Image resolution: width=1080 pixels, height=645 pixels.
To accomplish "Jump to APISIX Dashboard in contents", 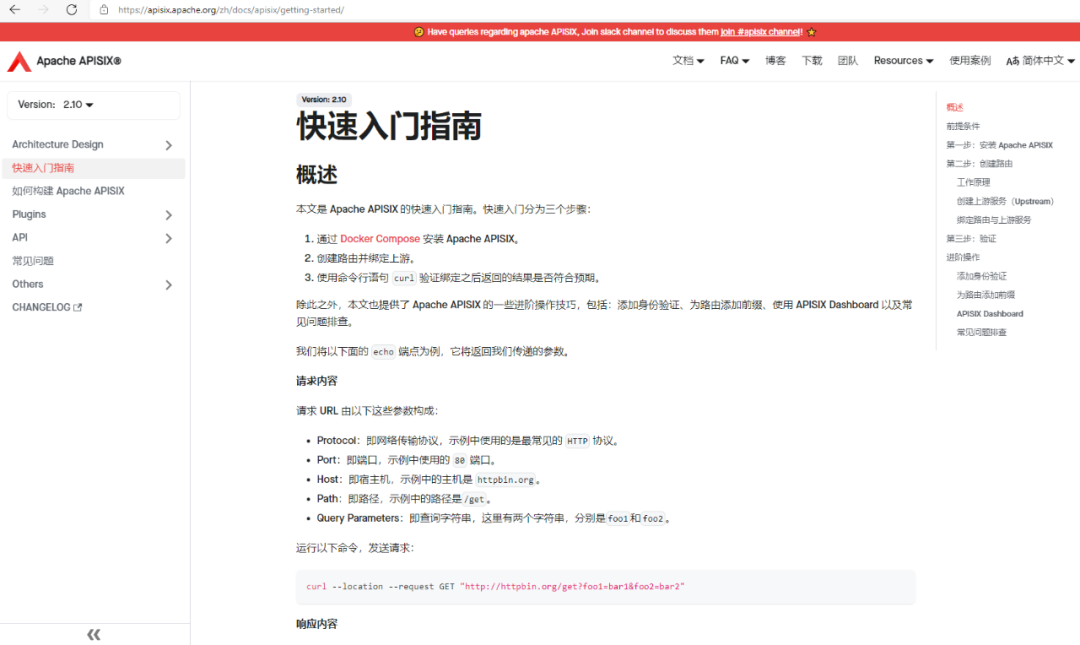I will [x=990, y=314].
